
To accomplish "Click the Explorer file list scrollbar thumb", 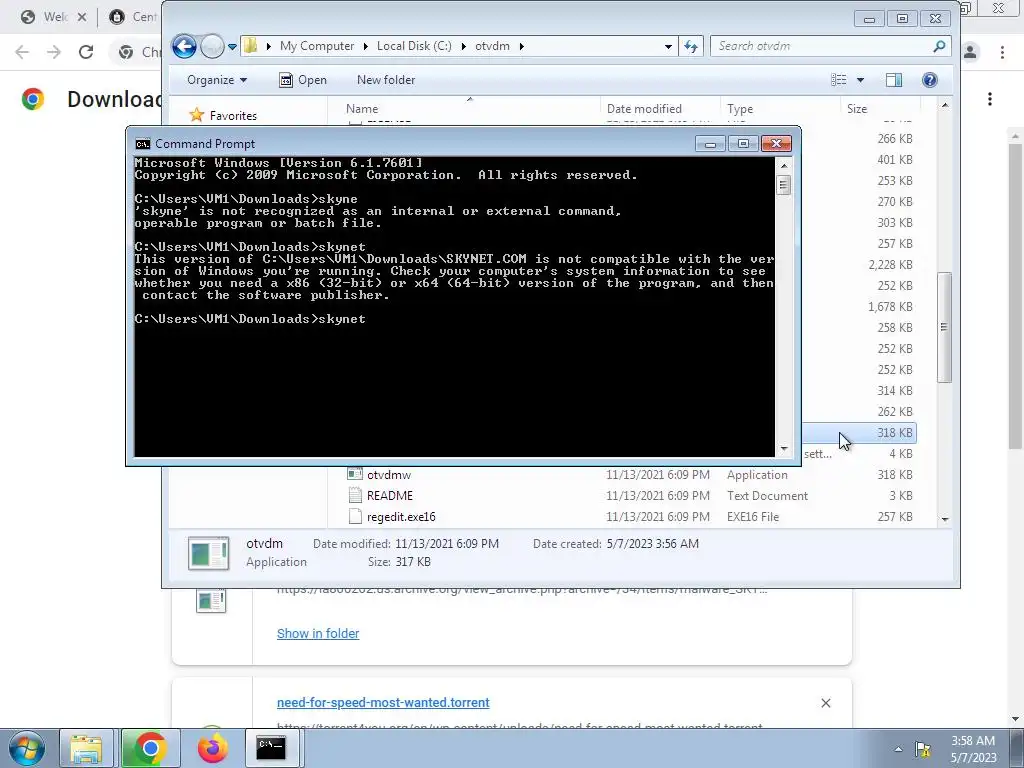I will (x=944, y=327).
